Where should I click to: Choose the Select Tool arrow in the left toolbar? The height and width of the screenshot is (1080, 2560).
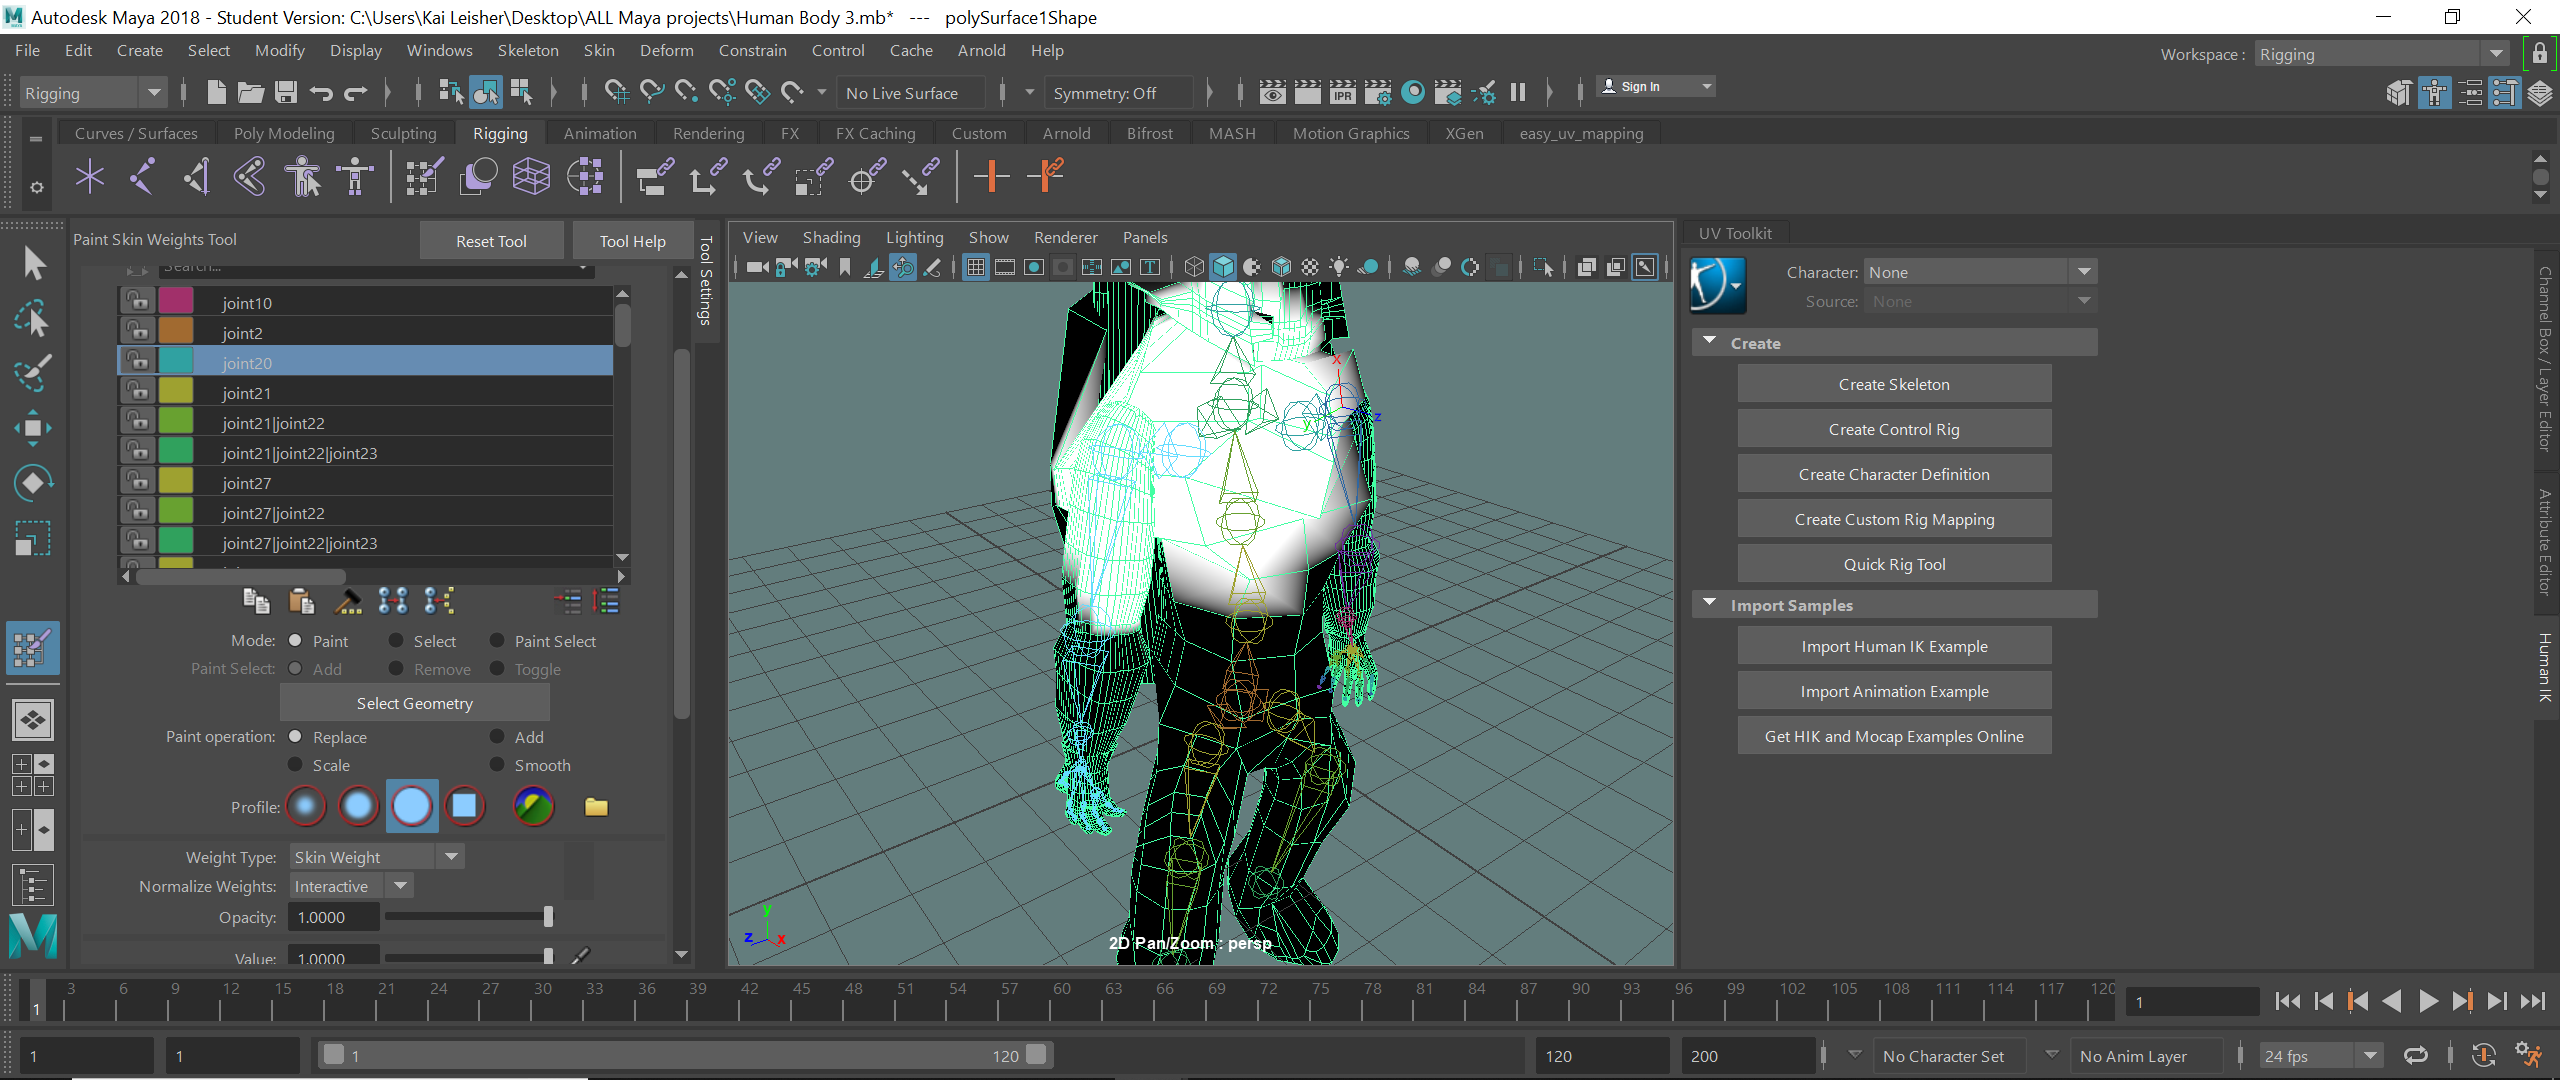(x=33, y=262)
